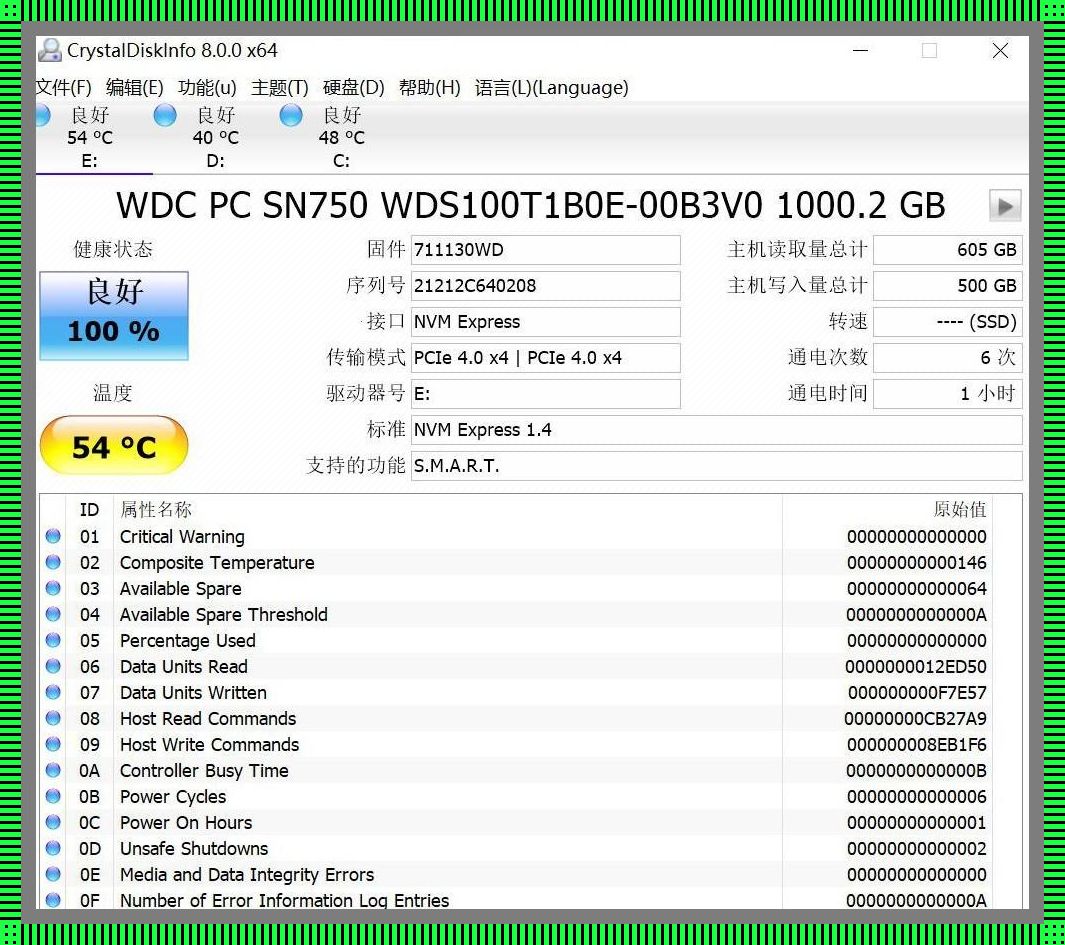1065x945 pixels.
Task: Click the firmware field 711130WD
Action: pos(545,250)
